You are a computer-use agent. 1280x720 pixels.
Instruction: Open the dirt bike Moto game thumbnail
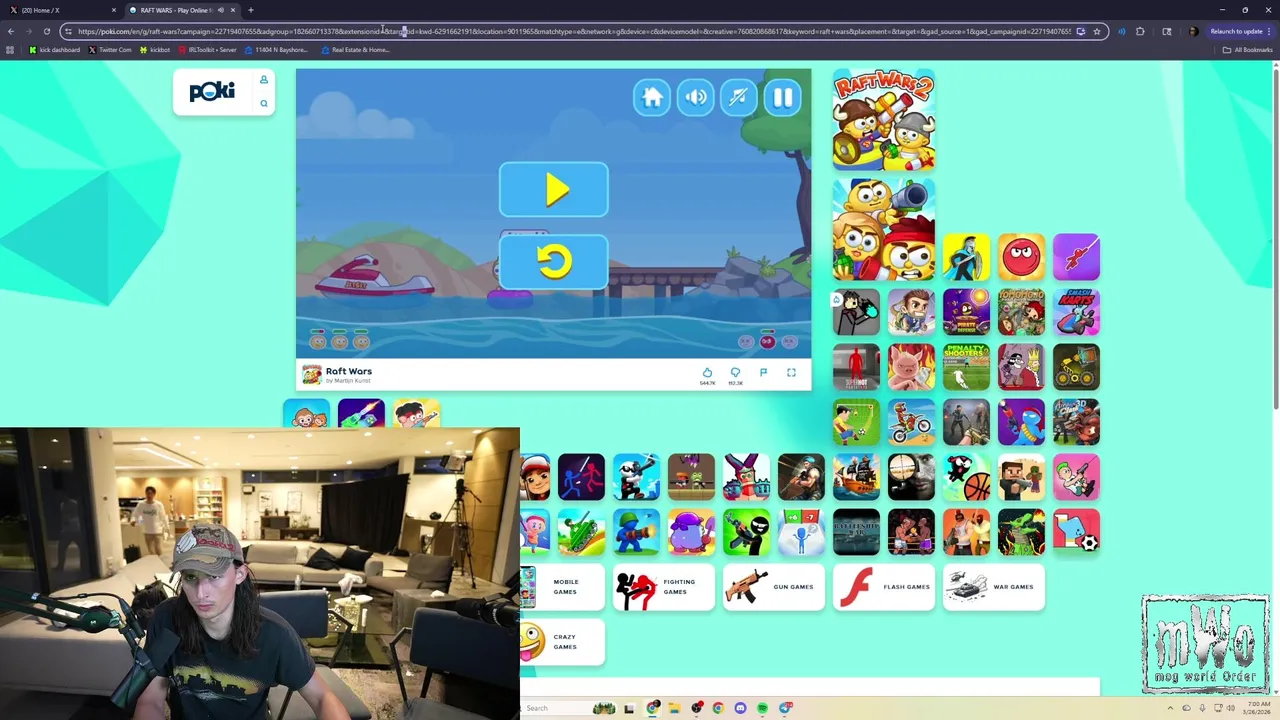click(911, 422)
